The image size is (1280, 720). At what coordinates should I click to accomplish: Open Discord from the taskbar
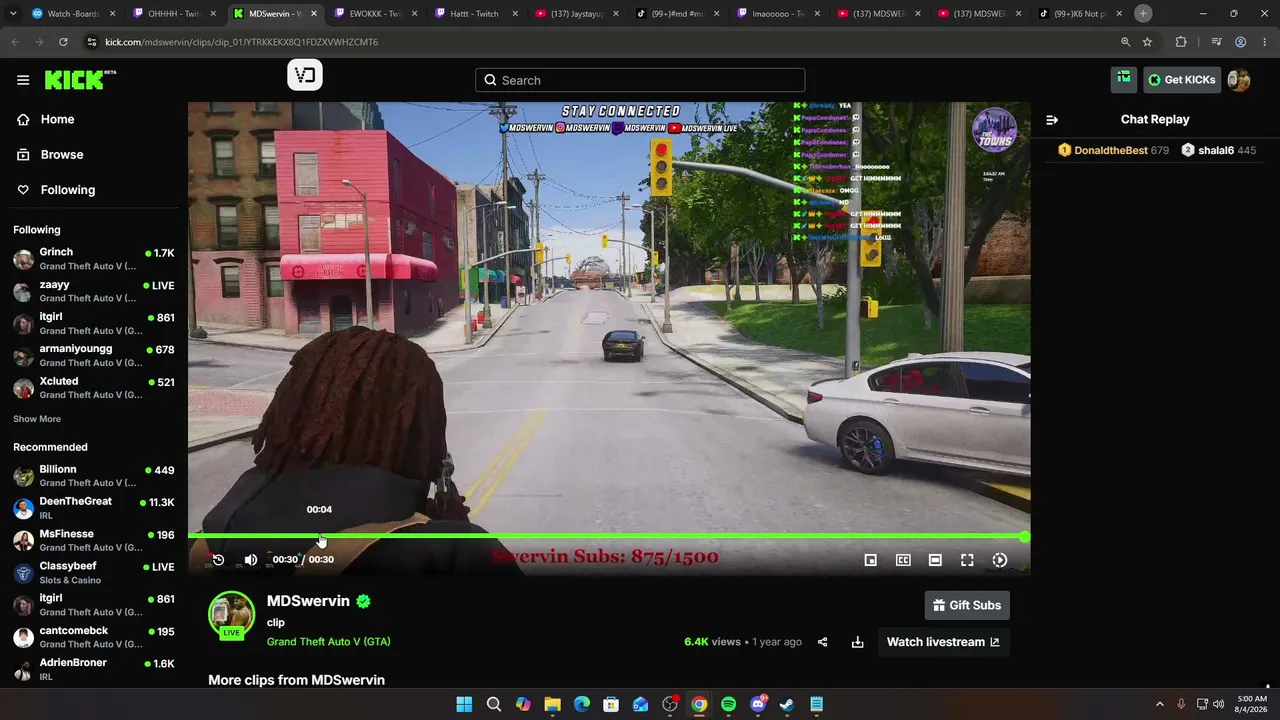758,704
